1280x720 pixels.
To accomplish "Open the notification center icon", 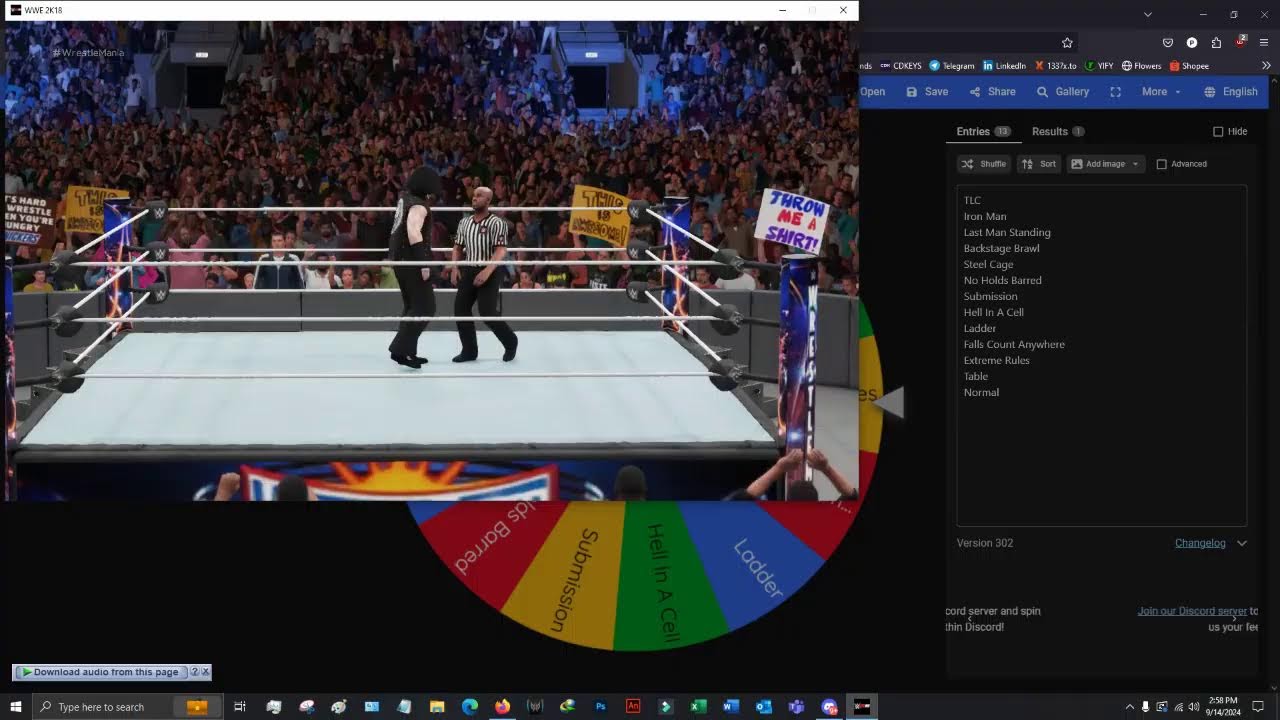I will tap(1258, 707).
